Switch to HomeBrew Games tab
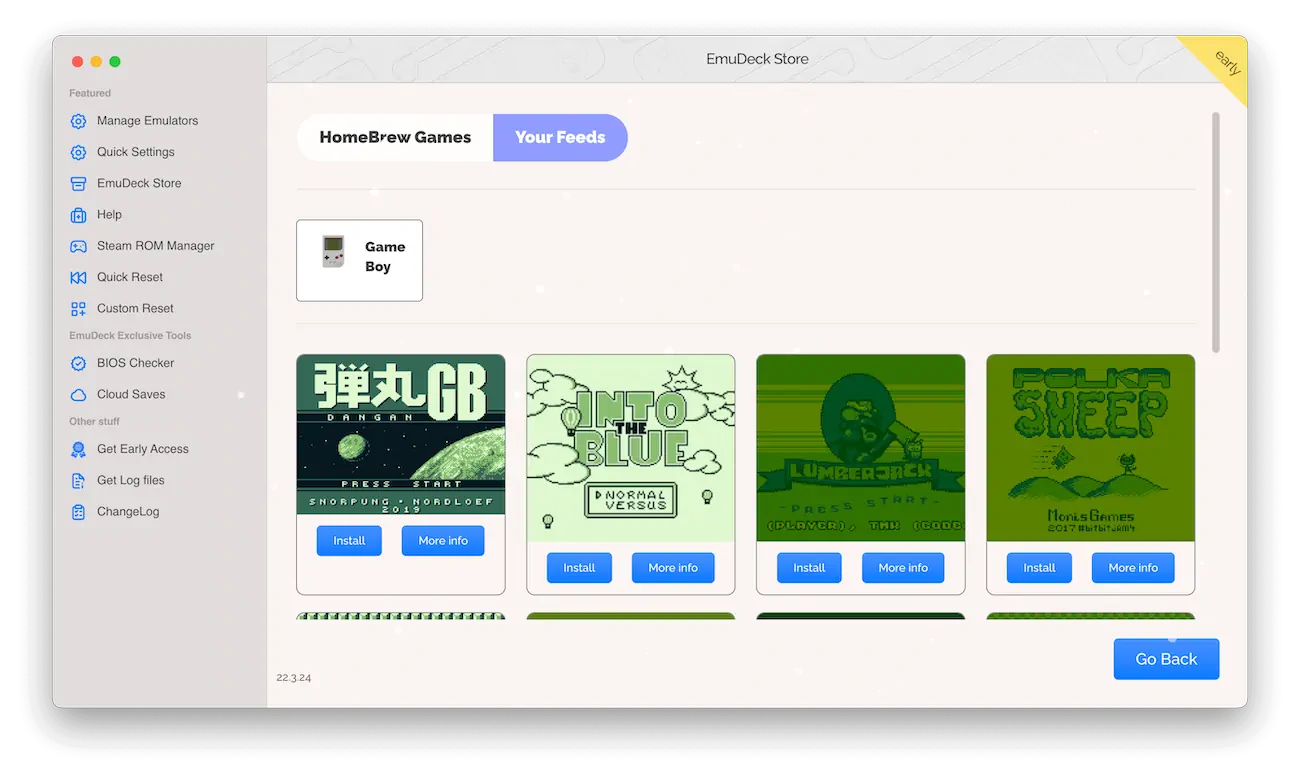Screen dimensions: 1300x777 coord(395,137)
